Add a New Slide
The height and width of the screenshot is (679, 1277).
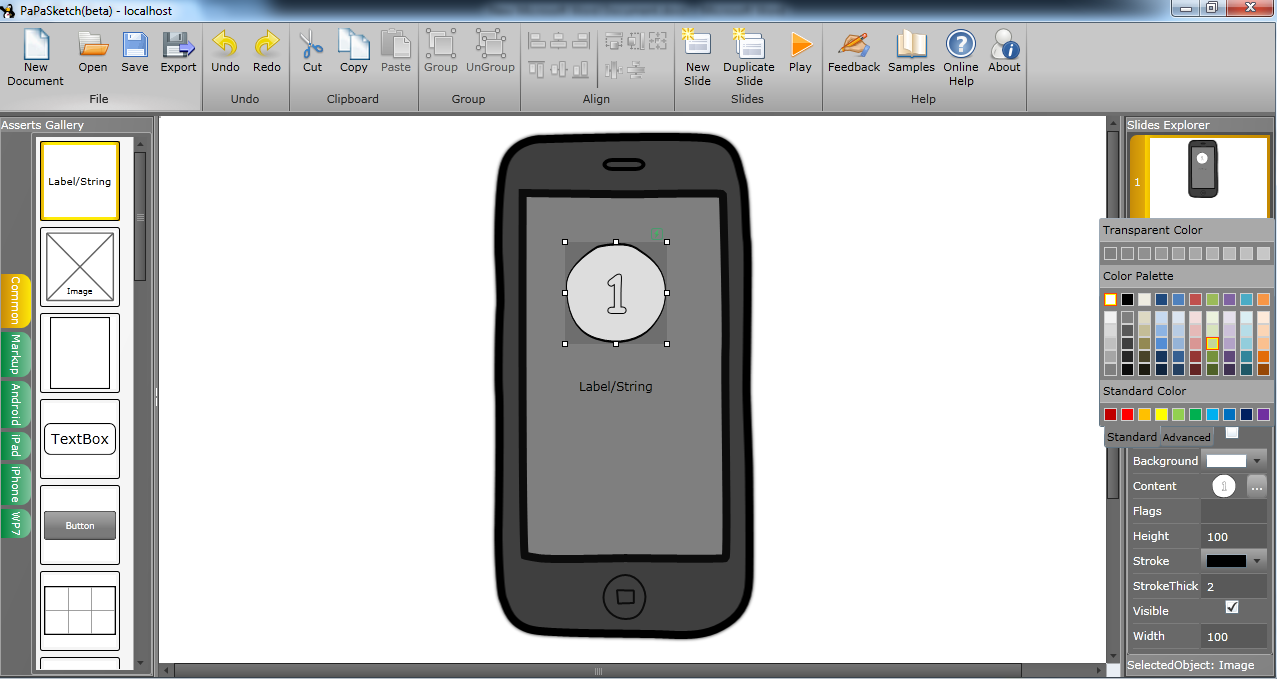[697, 58]
